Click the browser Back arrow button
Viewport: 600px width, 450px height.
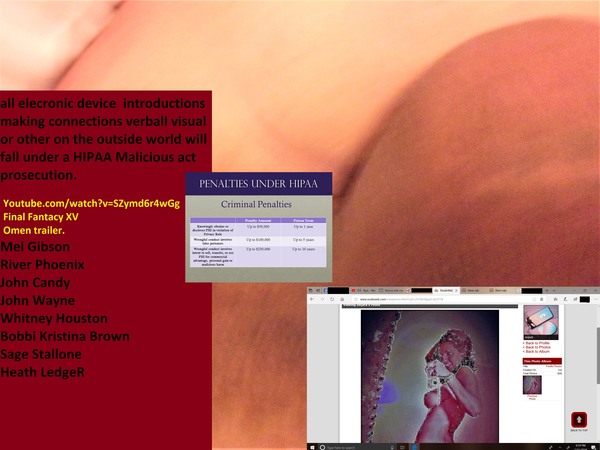click(x=312, y=299)
